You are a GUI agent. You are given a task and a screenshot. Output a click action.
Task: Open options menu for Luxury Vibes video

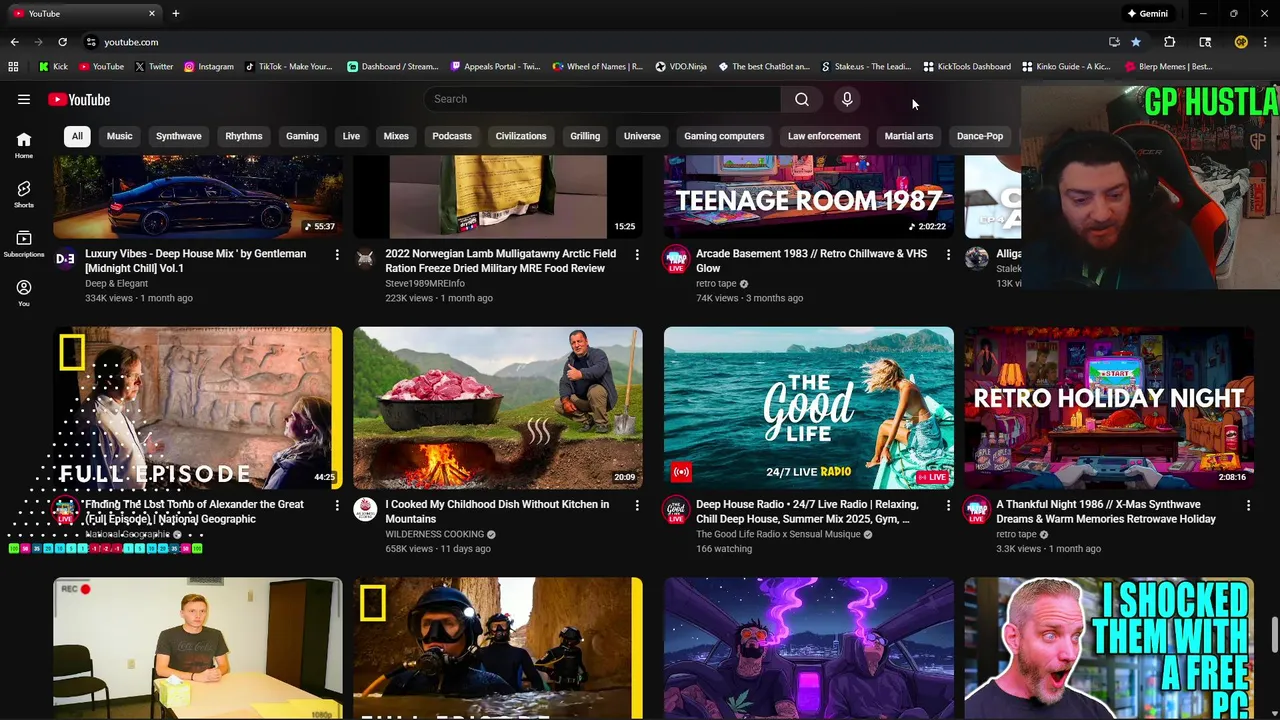click(x=337, y=255)
